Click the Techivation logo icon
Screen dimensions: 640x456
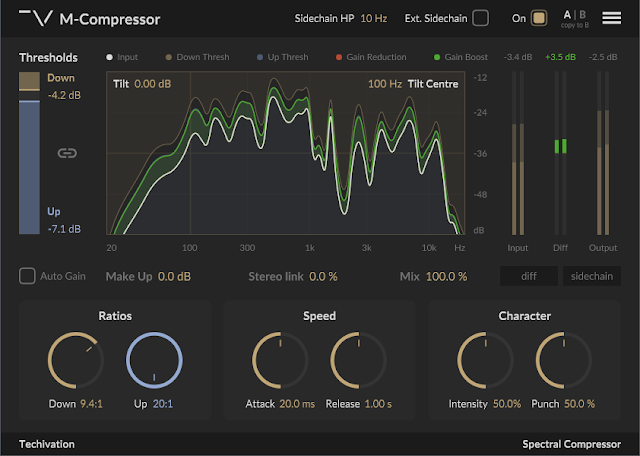pos(36,18)
